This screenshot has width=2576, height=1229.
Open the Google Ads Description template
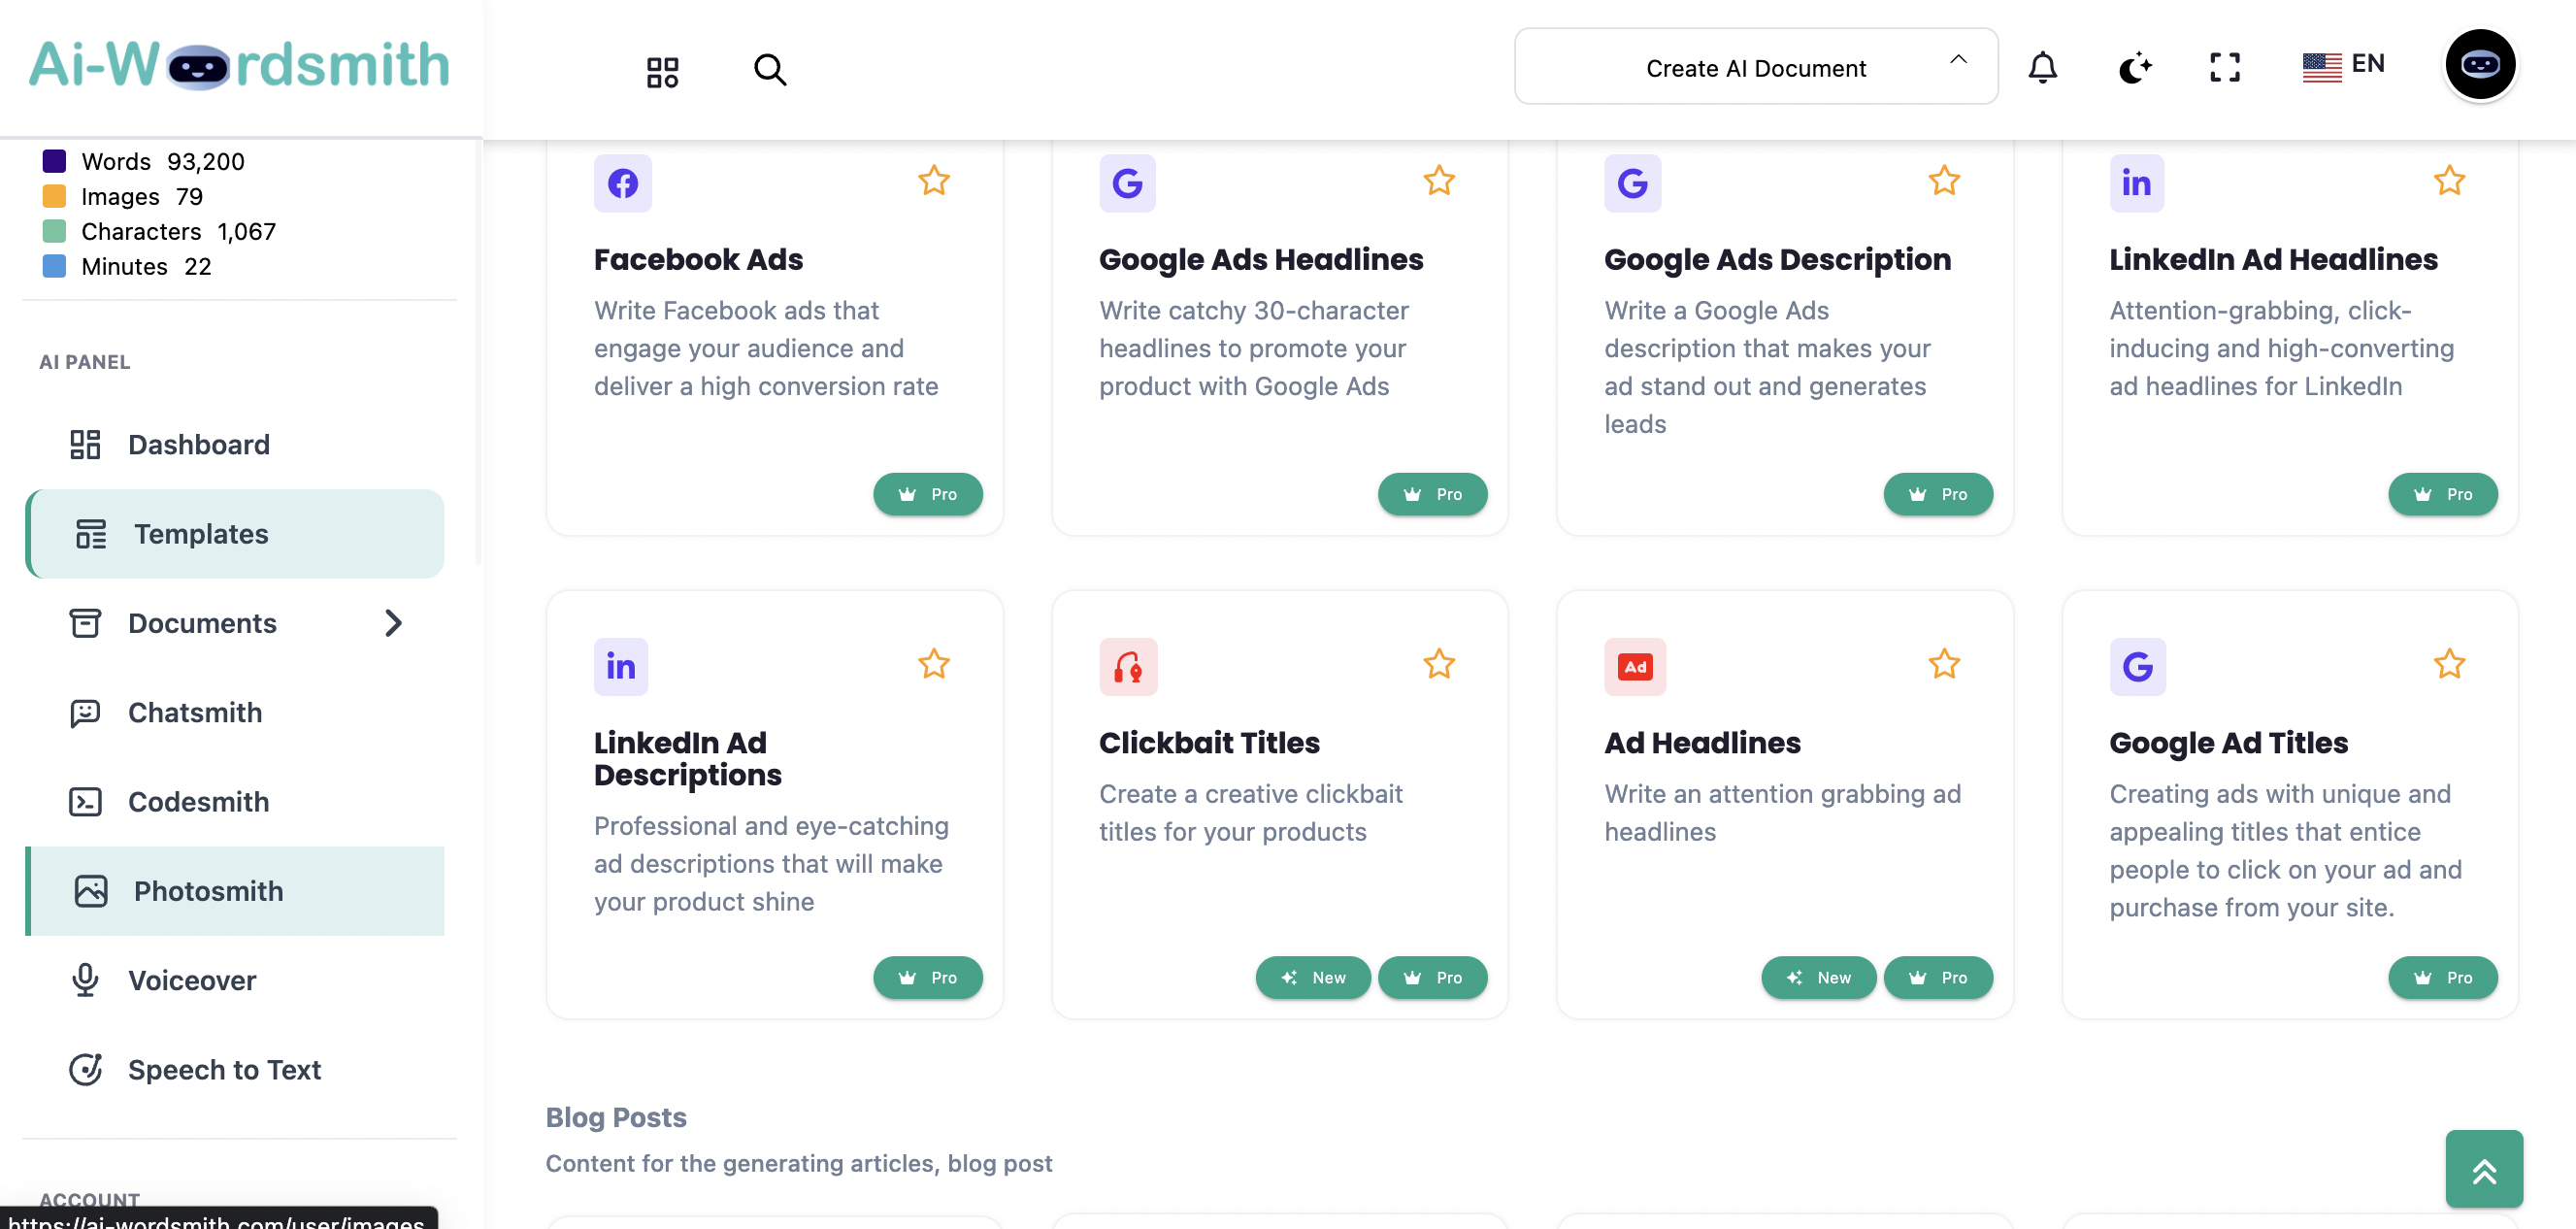coord(1776,259)
